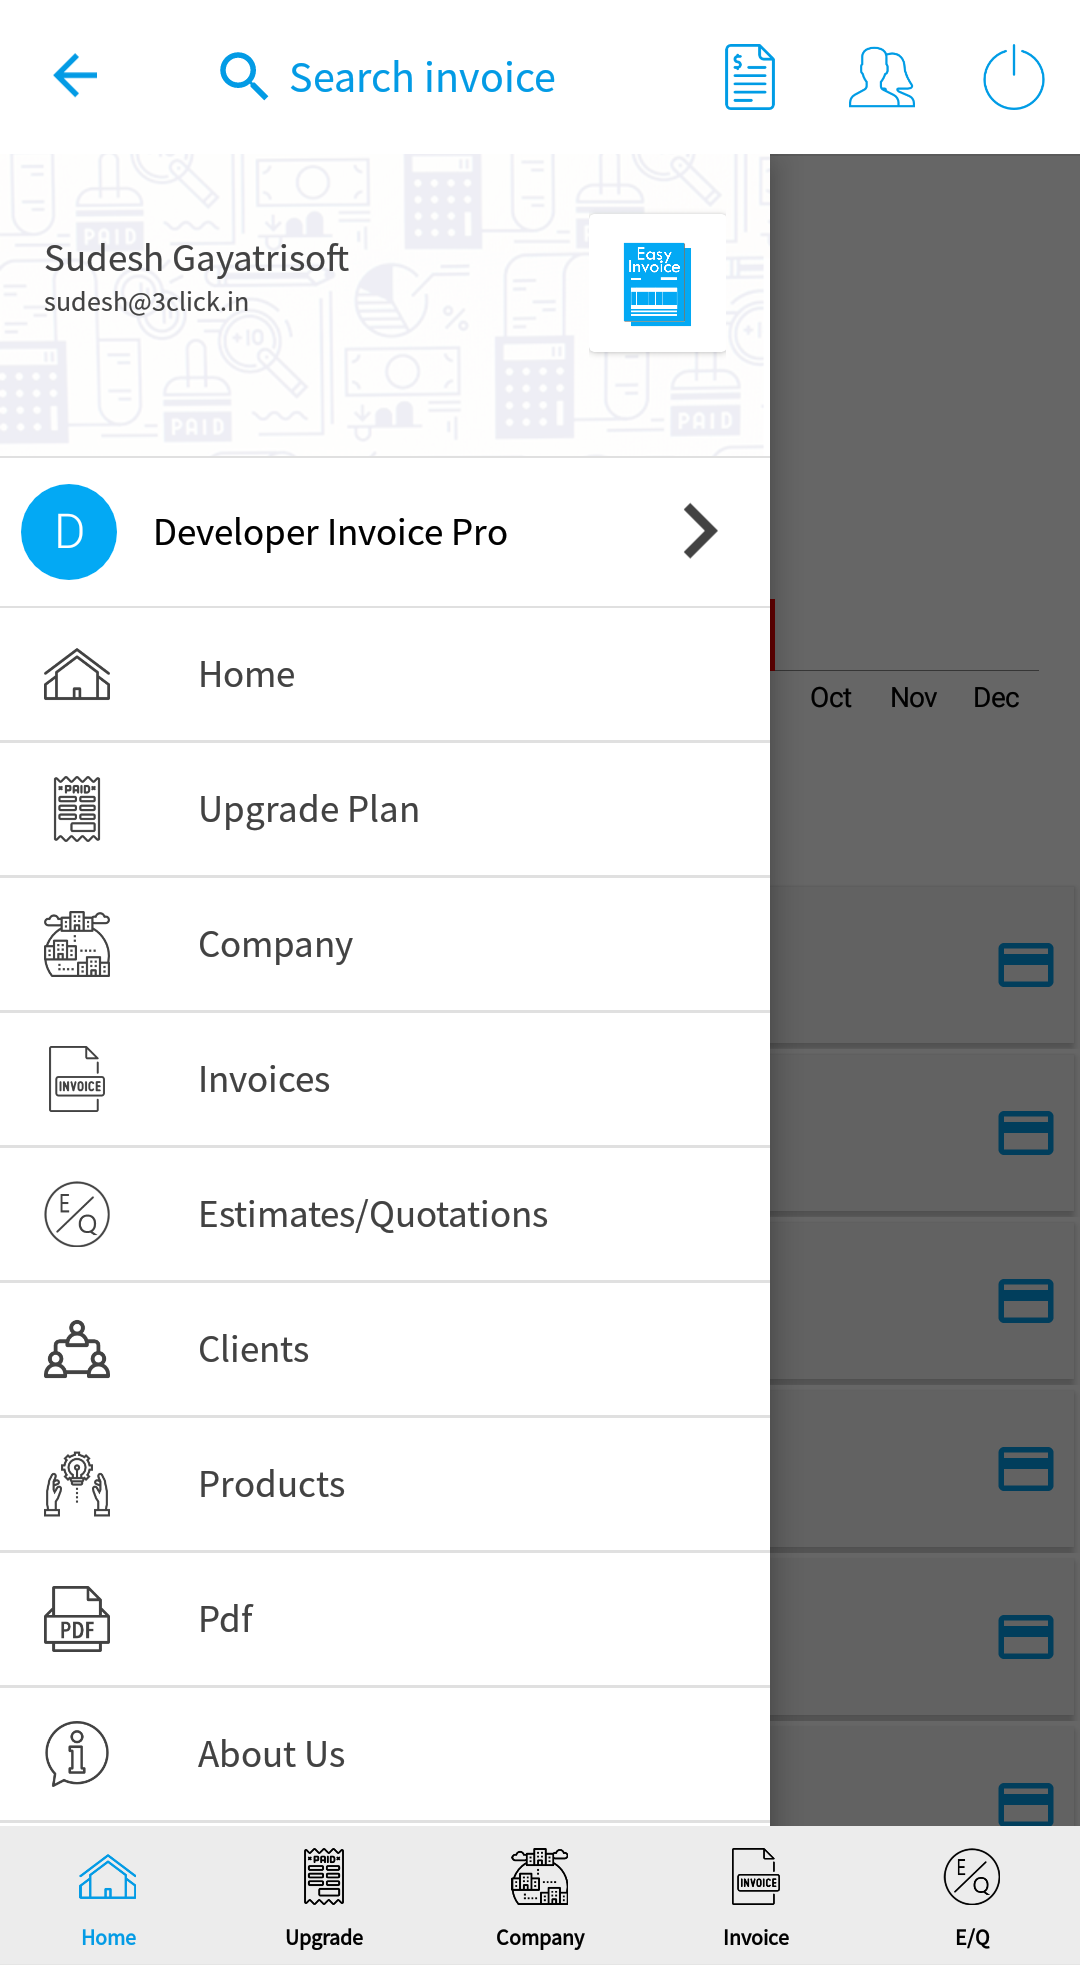Open Upgrade Plan menu item
The width and height of the screenshot is (1080, 1972).
(x=385, y=810)
